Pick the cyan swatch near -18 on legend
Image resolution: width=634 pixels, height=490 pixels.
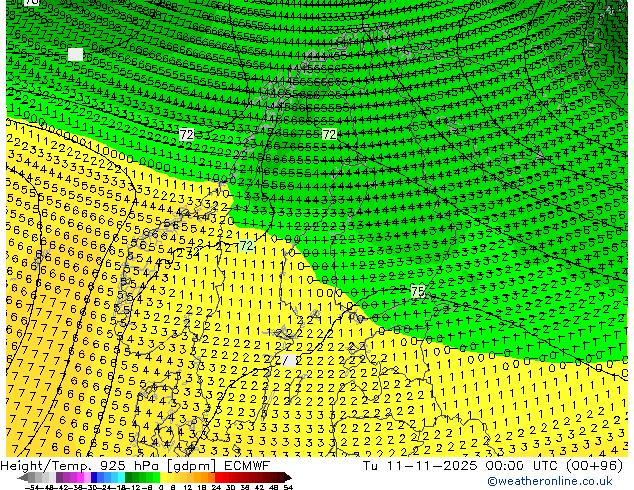click(122, 477)
